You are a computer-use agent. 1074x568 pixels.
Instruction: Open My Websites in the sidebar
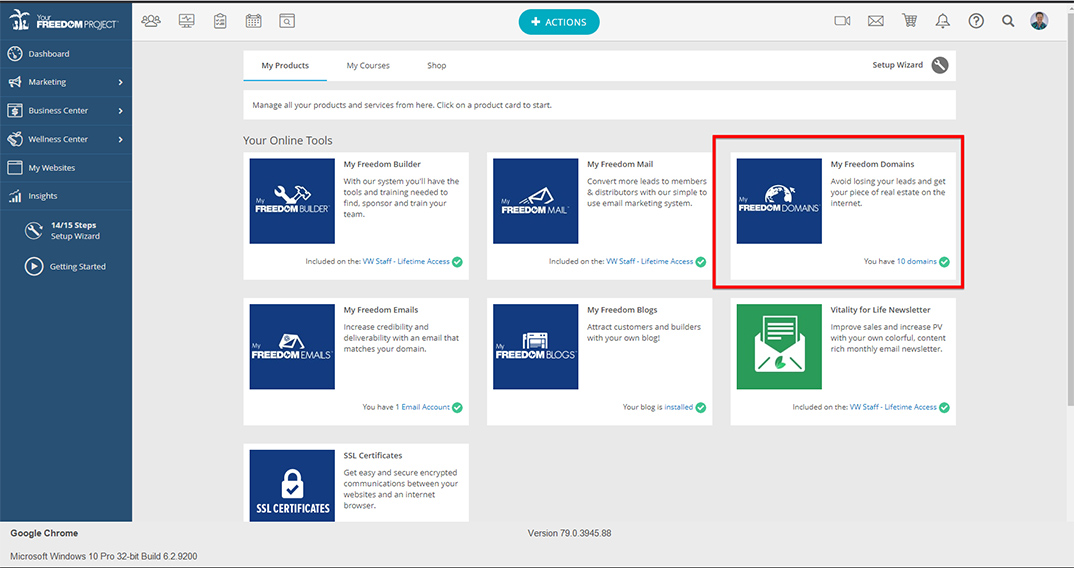click(x=66, y=168)
